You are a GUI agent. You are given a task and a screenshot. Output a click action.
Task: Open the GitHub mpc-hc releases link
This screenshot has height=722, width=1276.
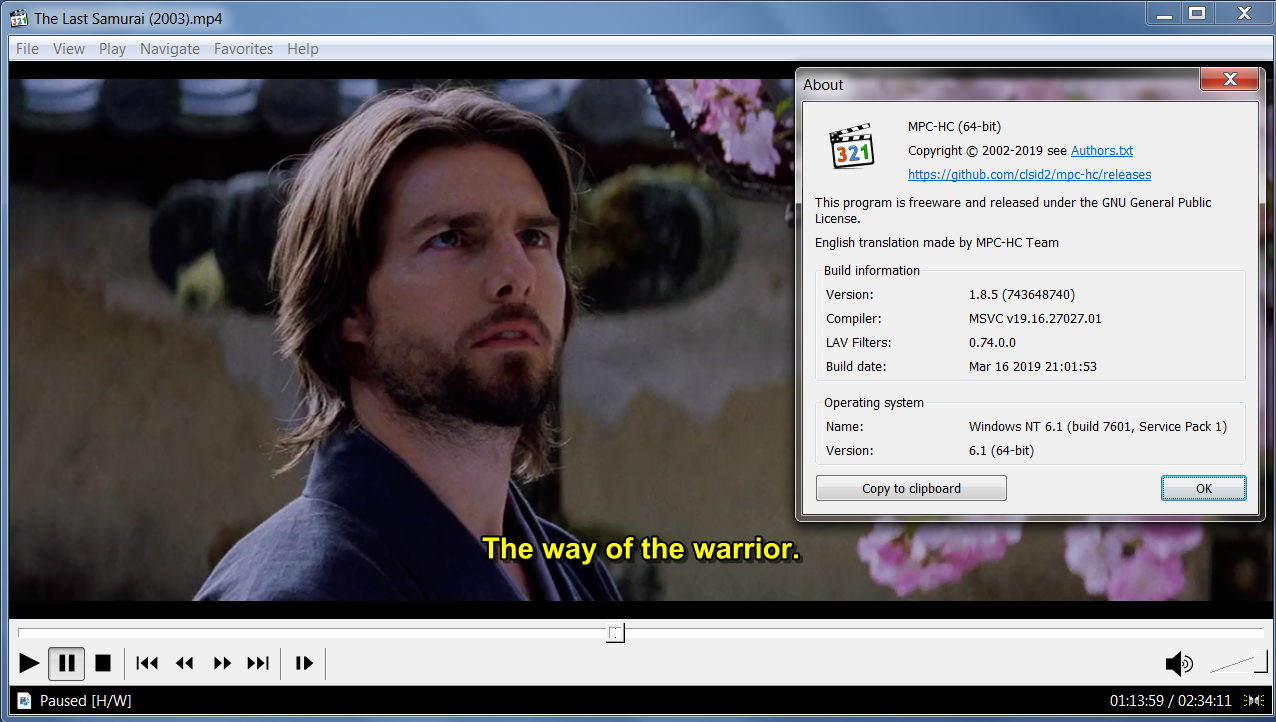point(1029,175)
